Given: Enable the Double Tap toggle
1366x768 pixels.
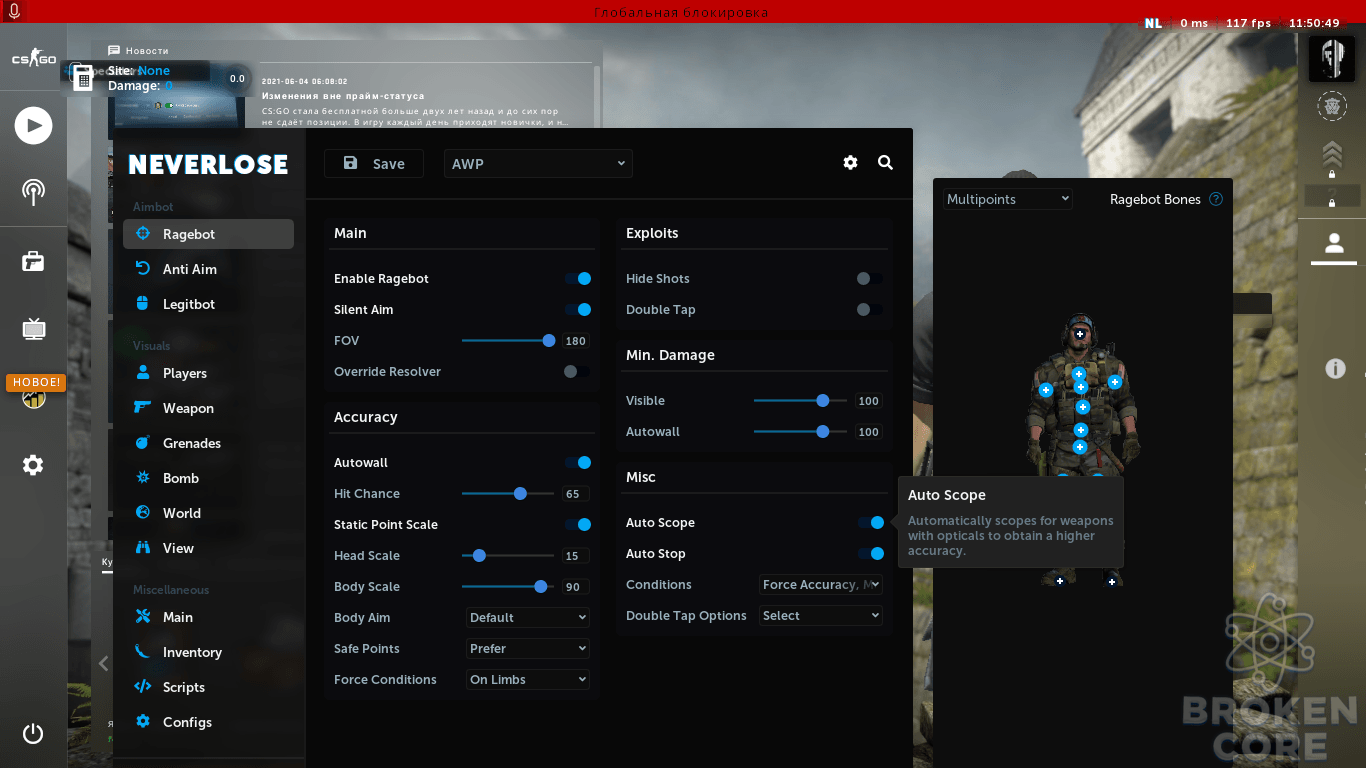Looking at the screenshot, I should [x=870, y=310].
